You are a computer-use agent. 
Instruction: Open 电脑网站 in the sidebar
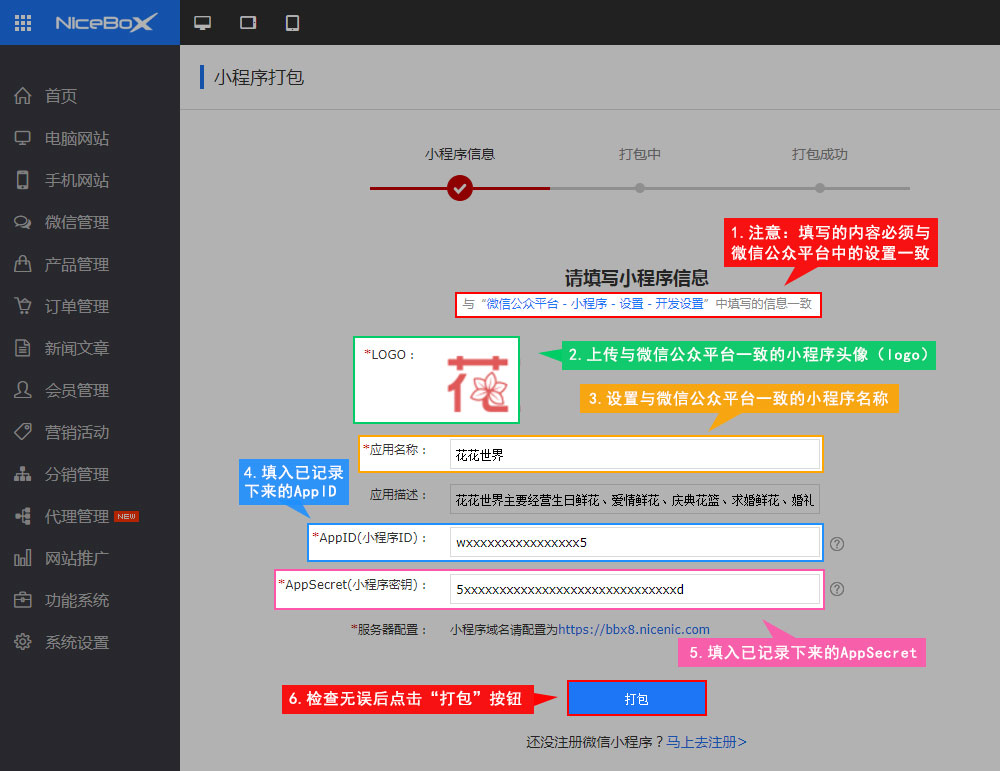click(x=76, y=138)
